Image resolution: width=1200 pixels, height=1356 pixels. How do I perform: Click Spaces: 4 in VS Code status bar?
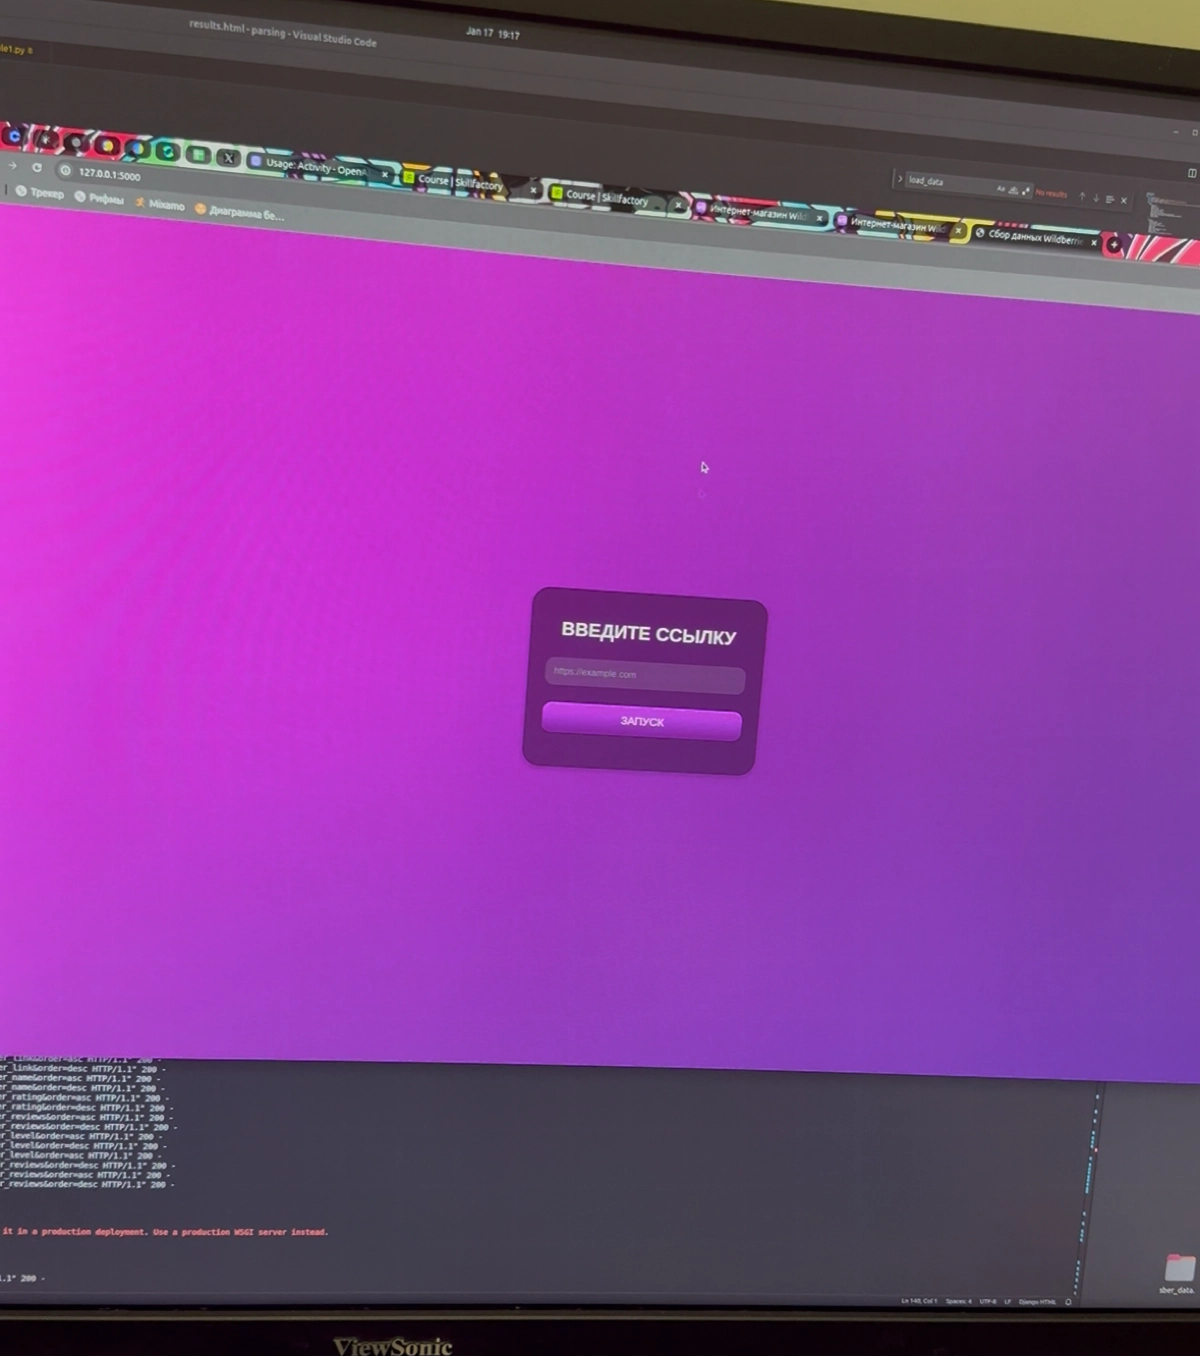click(x=958, y=1301)
